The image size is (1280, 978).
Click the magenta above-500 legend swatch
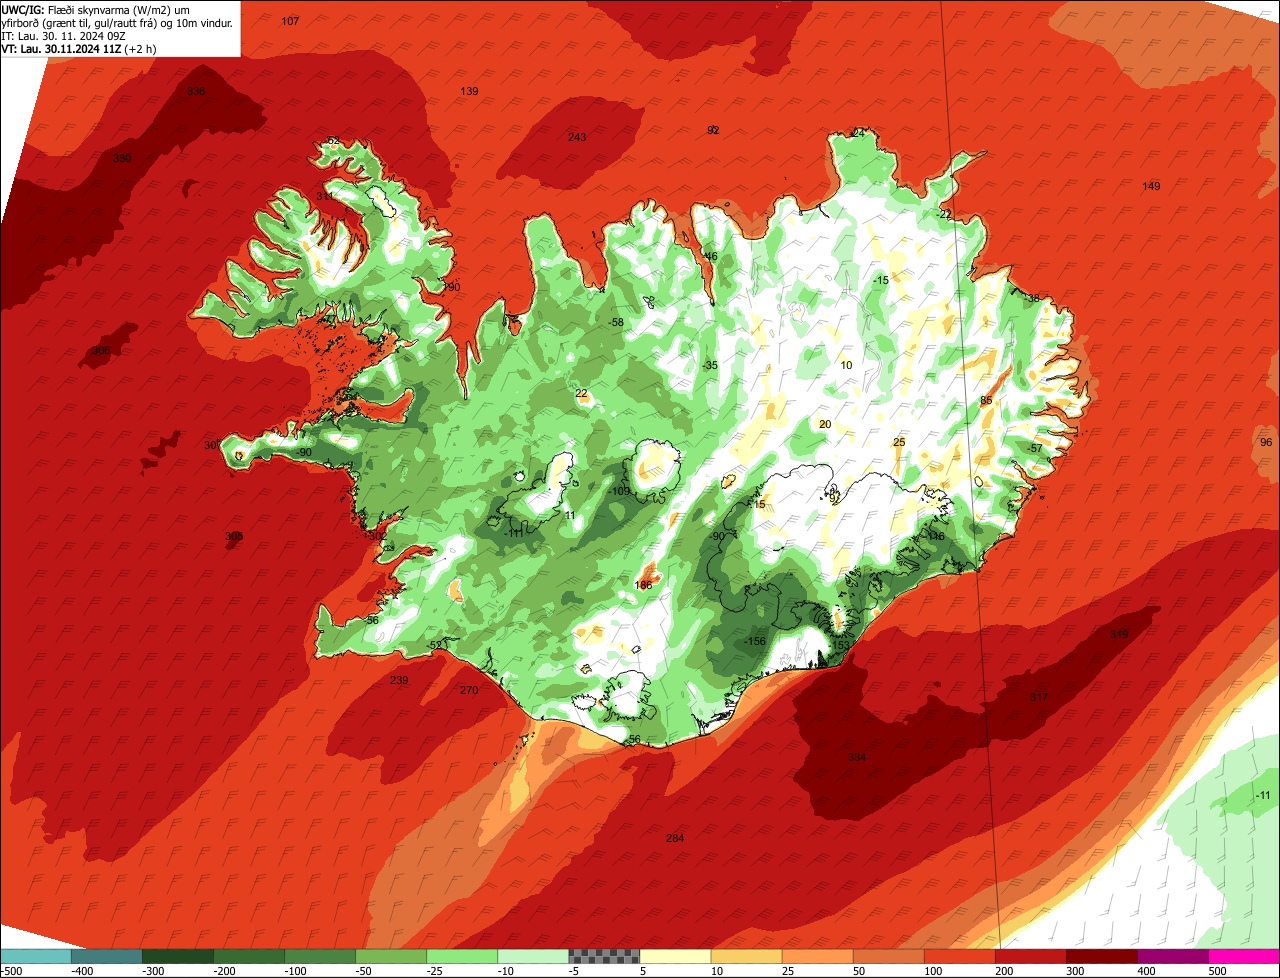(x=1244, y=956)
